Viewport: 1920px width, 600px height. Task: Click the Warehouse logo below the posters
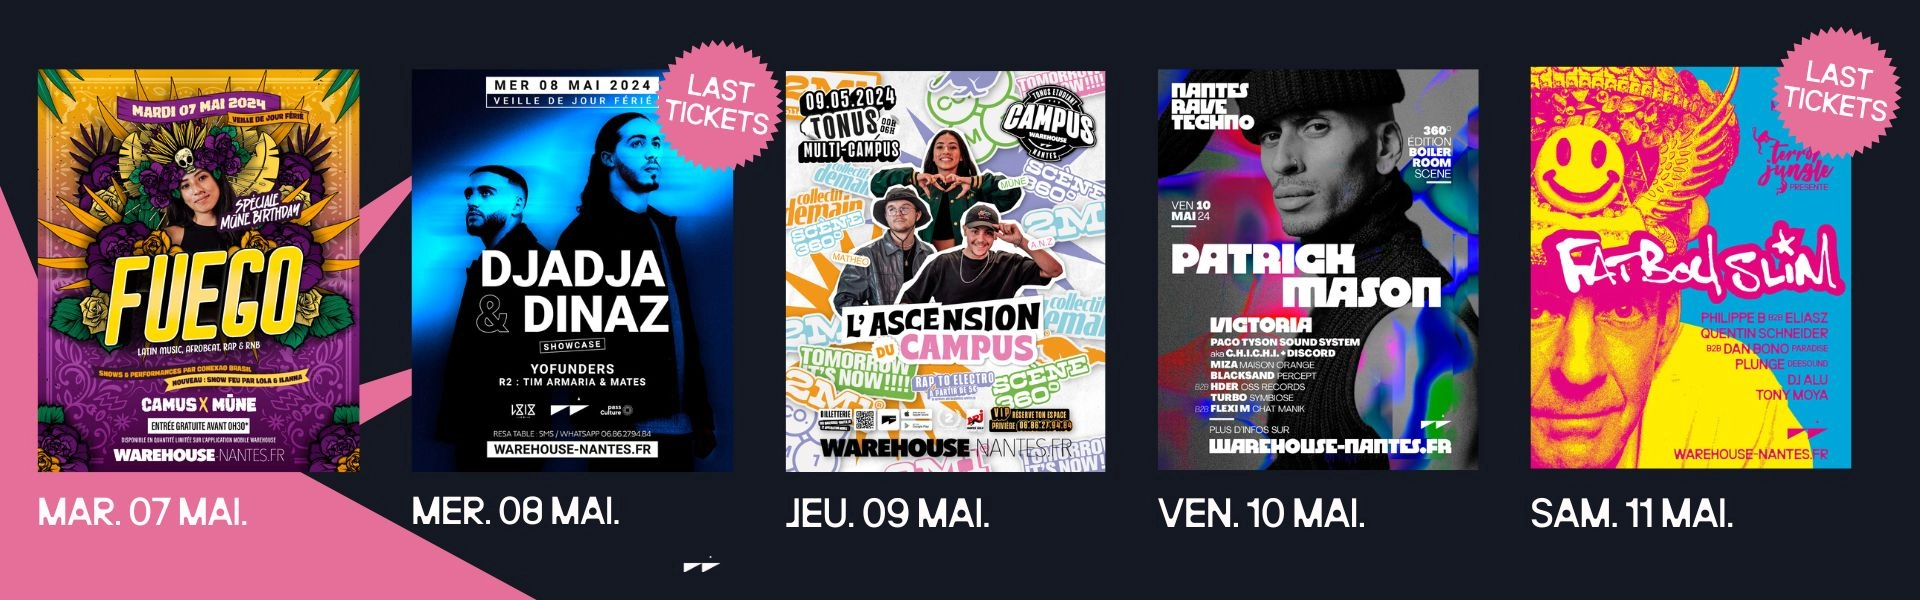pyautogui.click(x=701, y=565)
